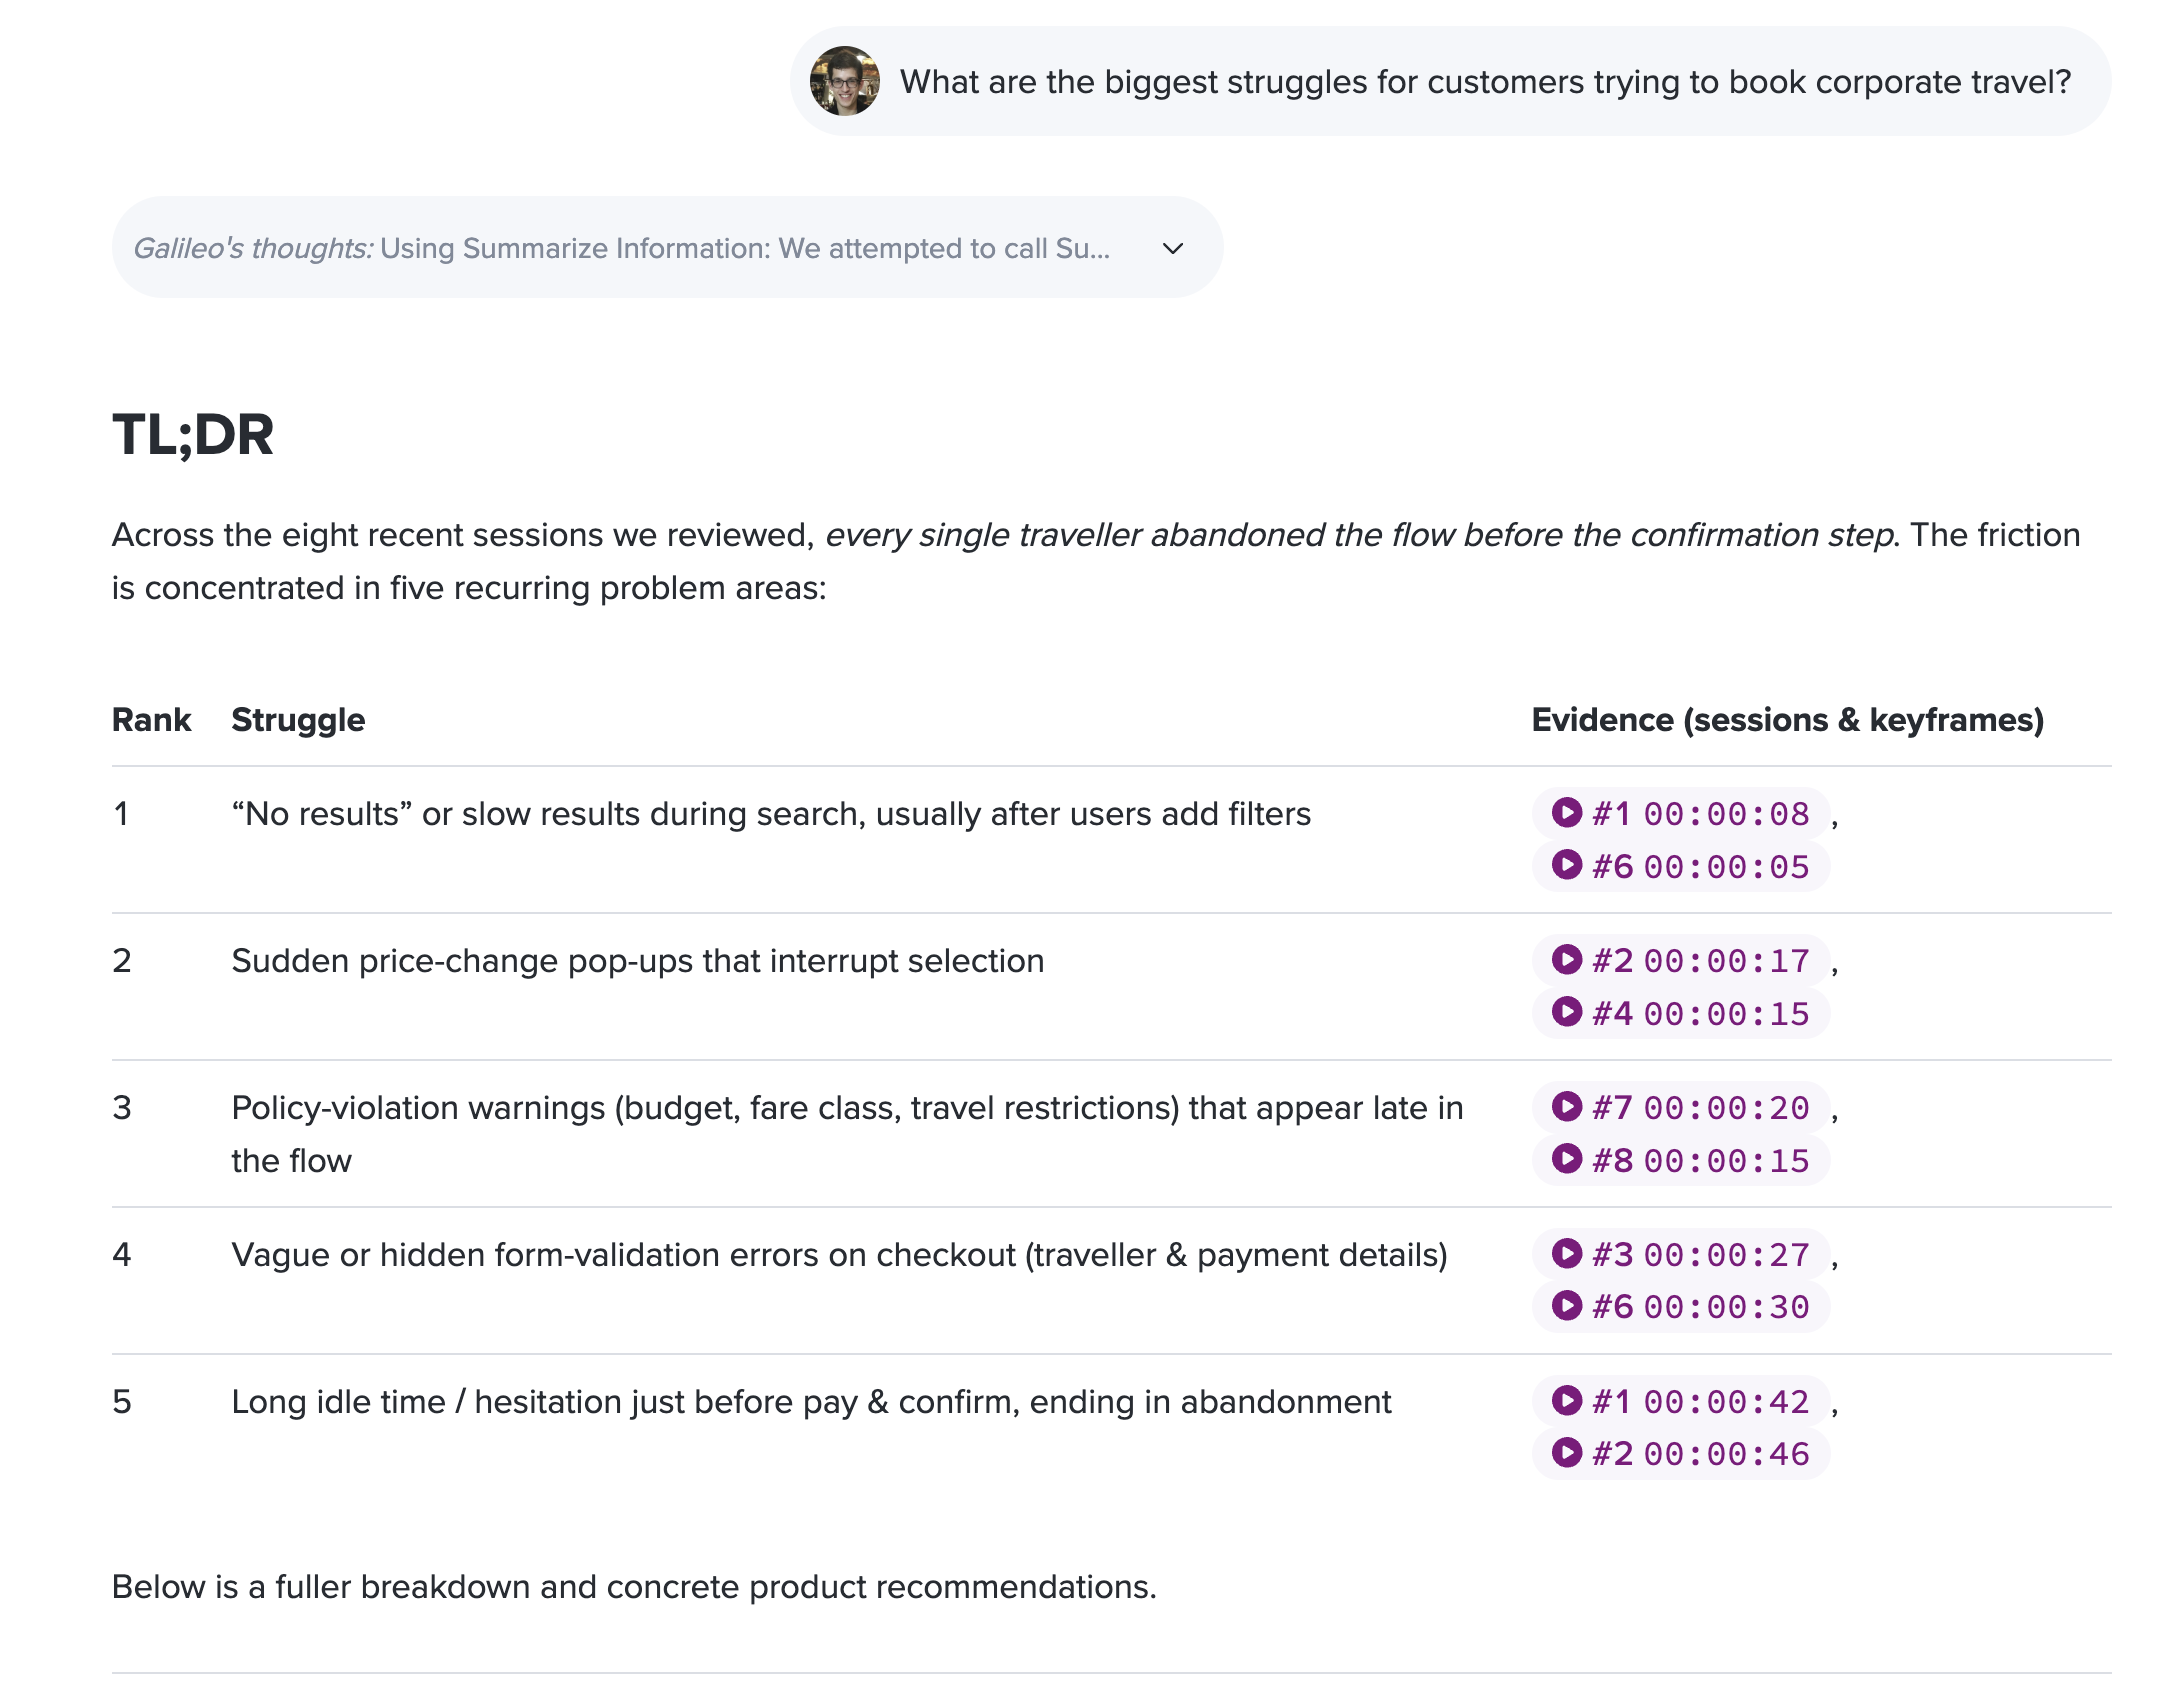The image size is (2174, 1692).
Task: Open session #2 clip at 00:00:46
Action: pyautogui.click(x=1680, y=1453)
